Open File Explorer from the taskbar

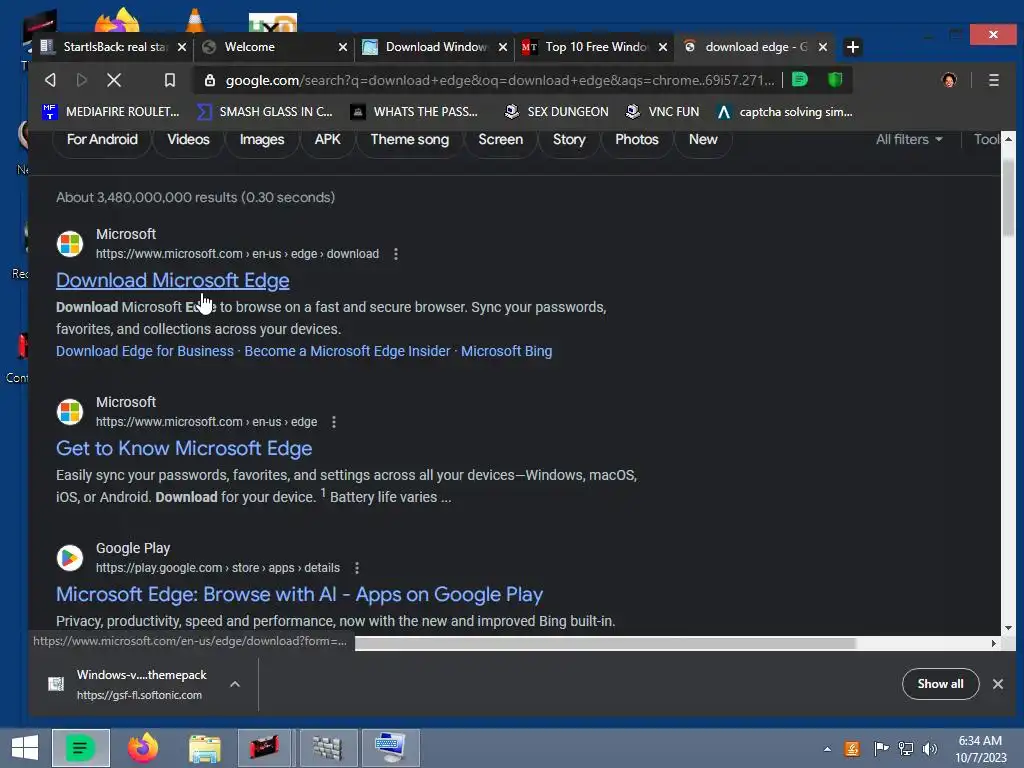click(x=204, y=748)
